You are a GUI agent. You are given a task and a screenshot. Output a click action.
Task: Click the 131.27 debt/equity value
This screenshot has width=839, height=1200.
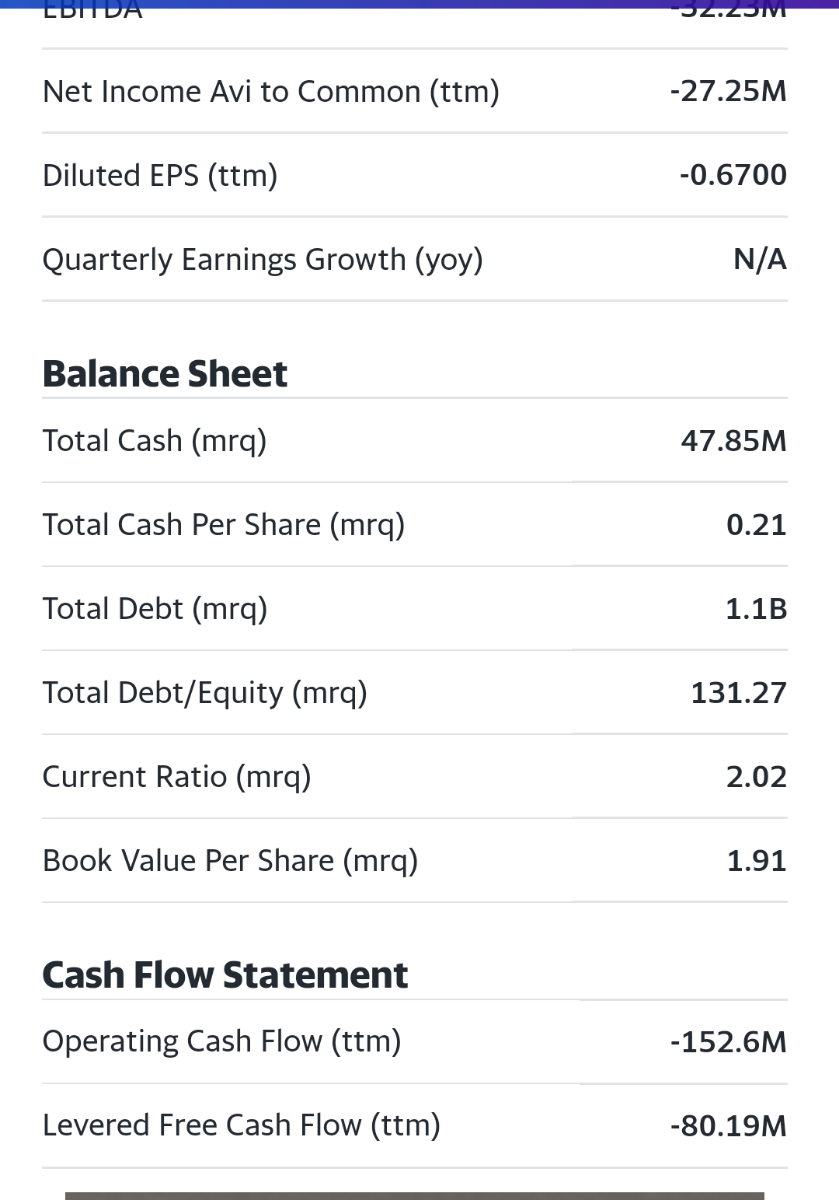(739, 693)
